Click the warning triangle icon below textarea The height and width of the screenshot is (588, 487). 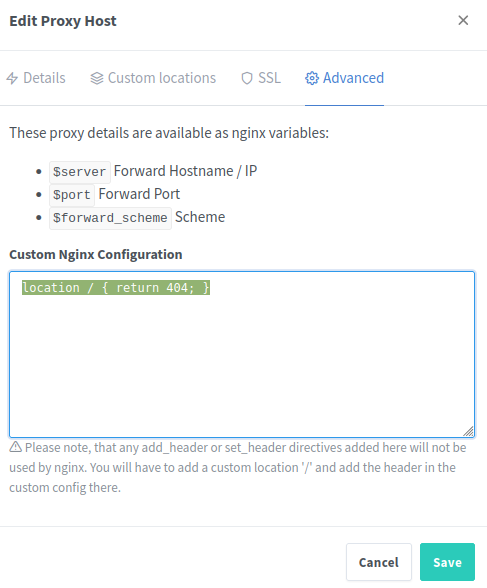pyautogui.click(x=15, y=447)
